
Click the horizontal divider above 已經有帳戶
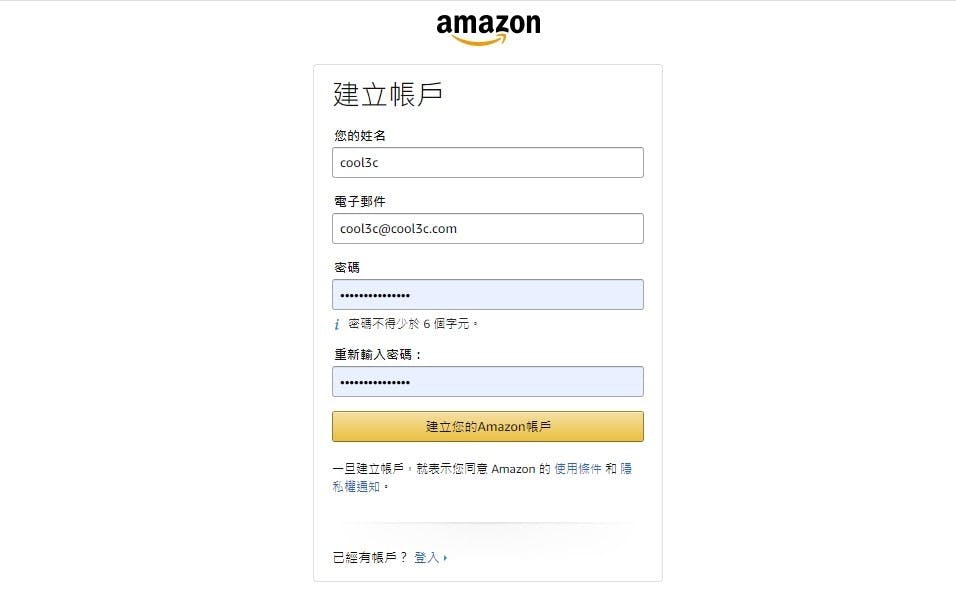coord(488,523)
